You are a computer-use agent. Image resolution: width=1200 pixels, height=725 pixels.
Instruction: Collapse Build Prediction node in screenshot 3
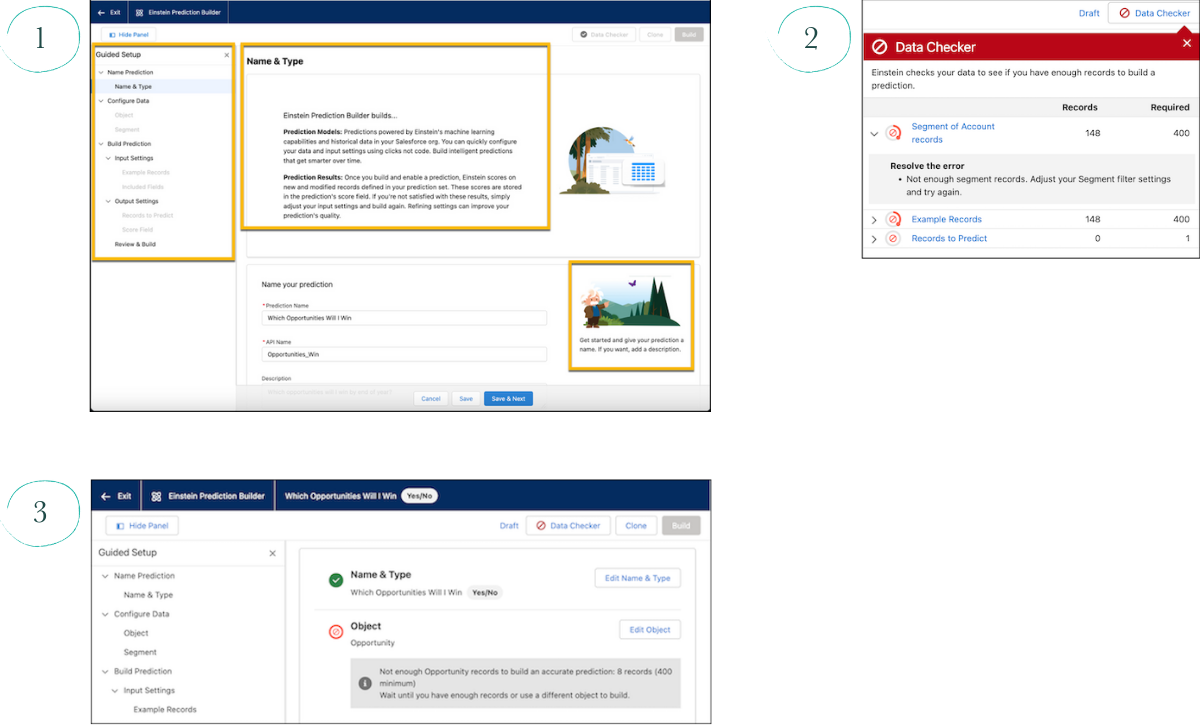[105, 671]
